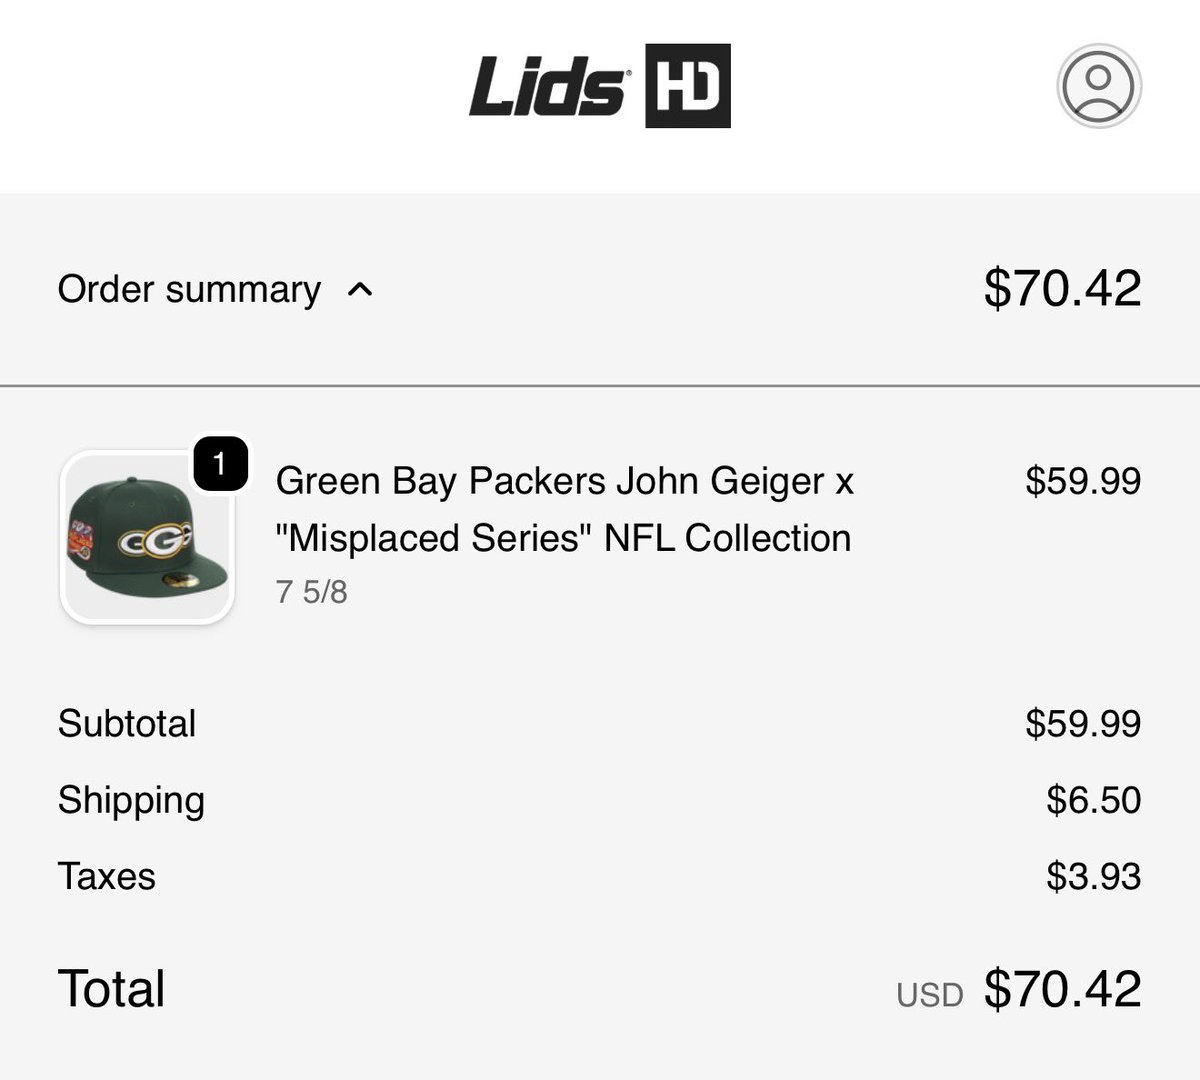Click the Shipping label
1200x1080 pixels.
[131, 800]
